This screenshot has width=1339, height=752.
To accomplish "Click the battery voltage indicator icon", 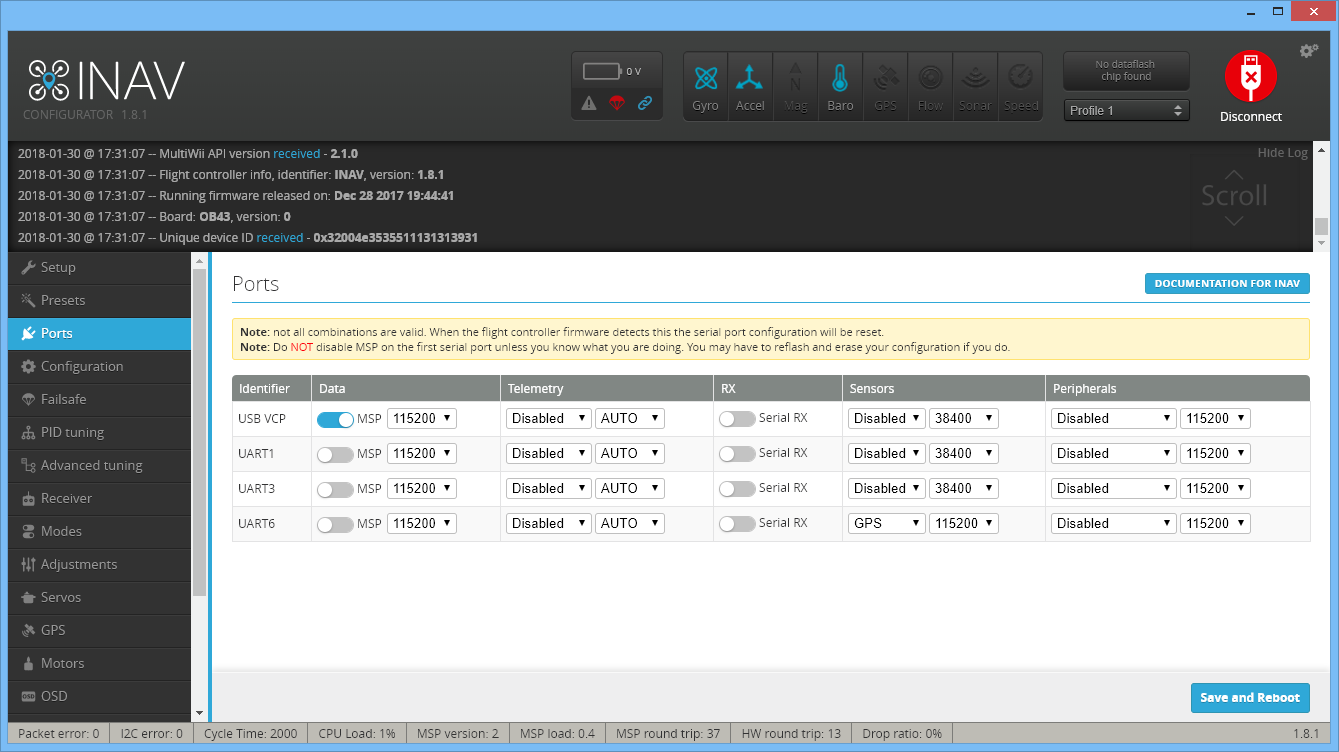I will tap(603, 72).
